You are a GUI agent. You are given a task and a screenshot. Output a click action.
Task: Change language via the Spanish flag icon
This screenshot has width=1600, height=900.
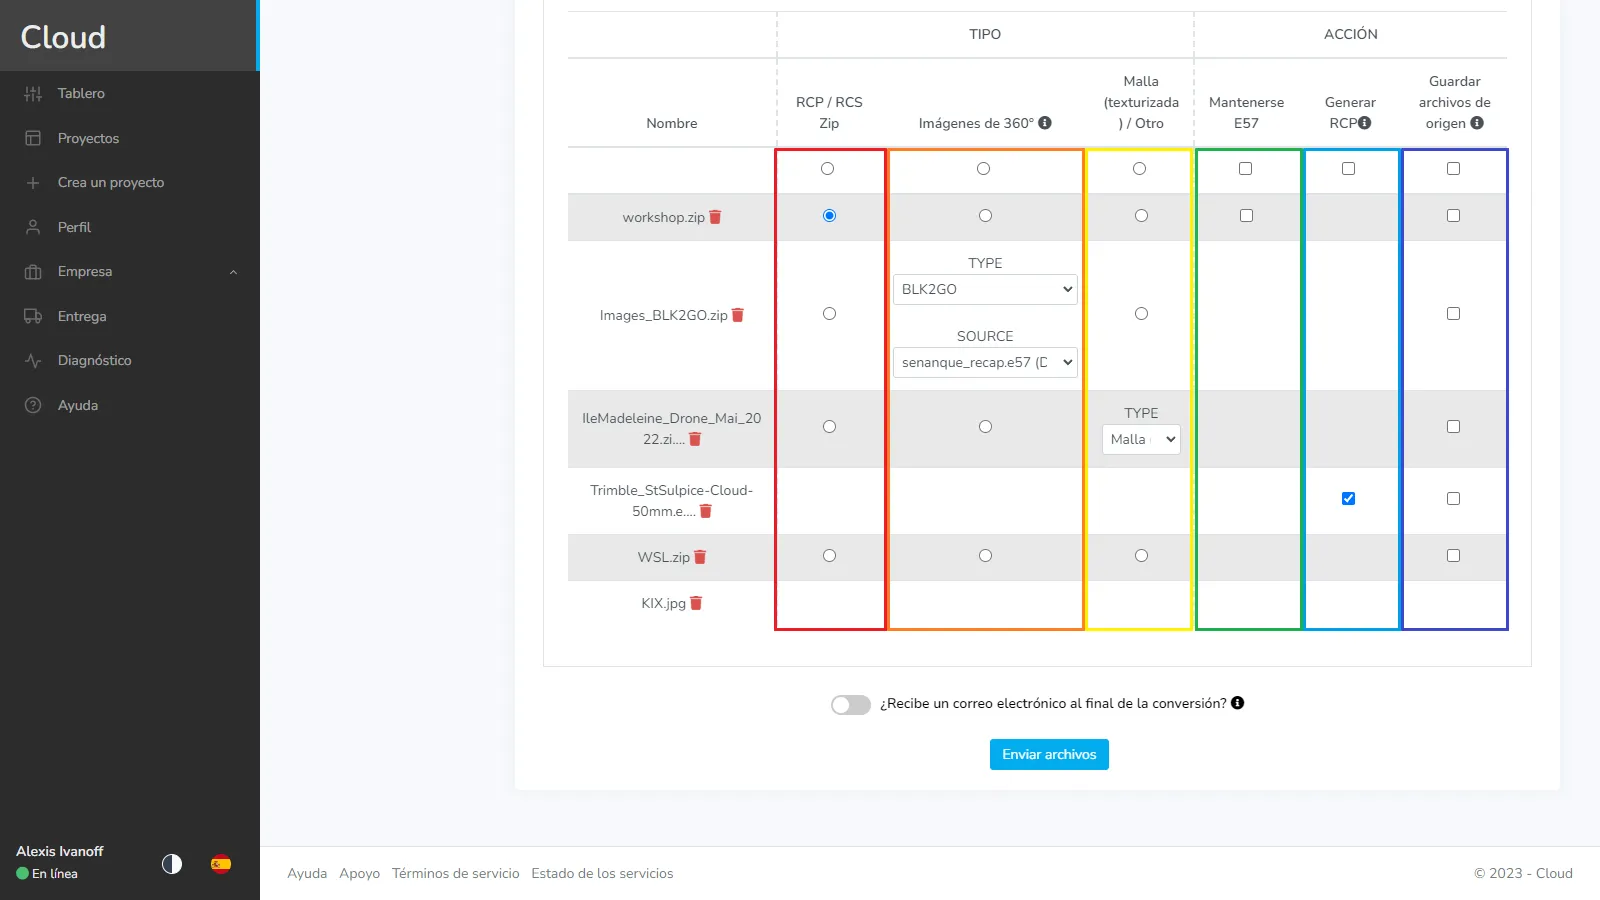click(221, 864)
